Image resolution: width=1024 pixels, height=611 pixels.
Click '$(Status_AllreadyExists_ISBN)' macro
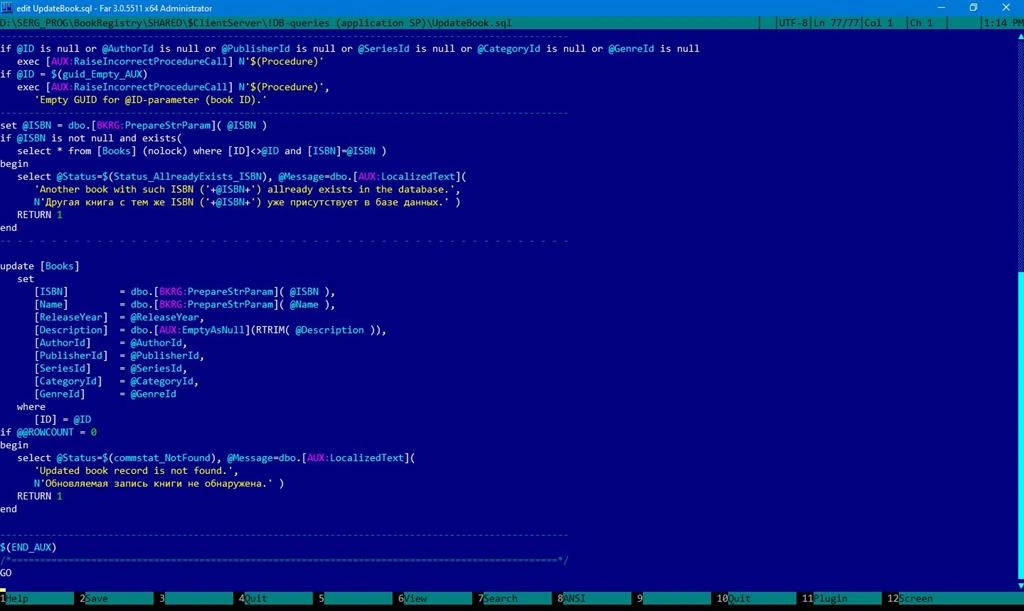(x=186, y=176)
